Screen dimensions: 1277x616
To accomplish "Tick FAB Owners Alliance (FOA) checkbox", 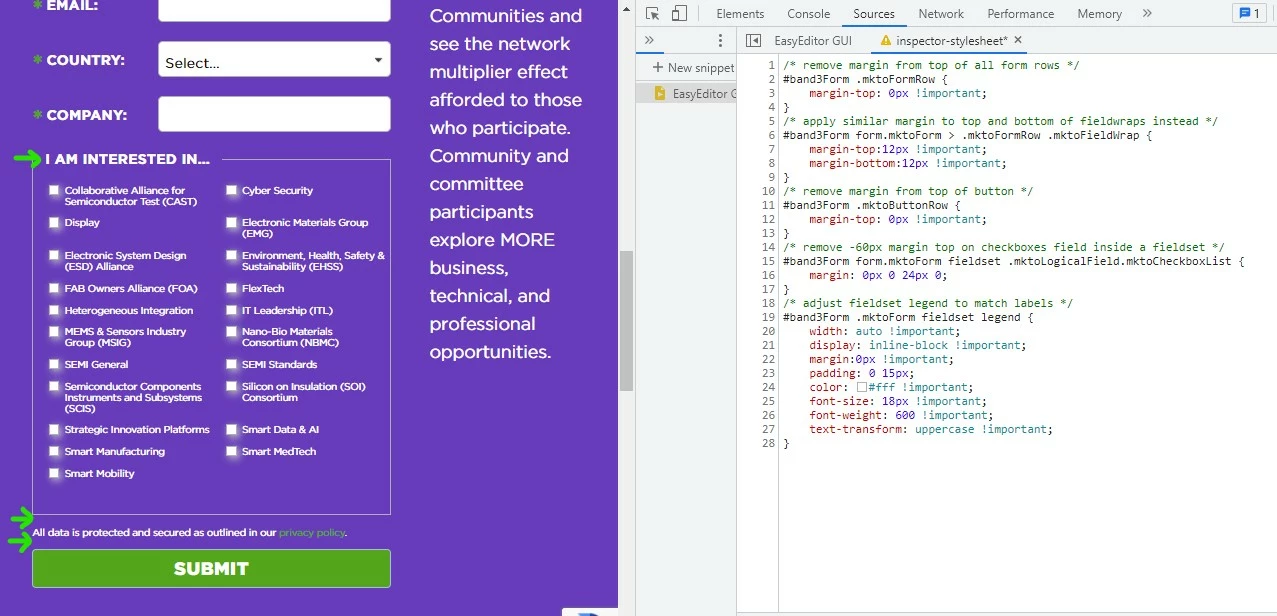I will [54, 288].
